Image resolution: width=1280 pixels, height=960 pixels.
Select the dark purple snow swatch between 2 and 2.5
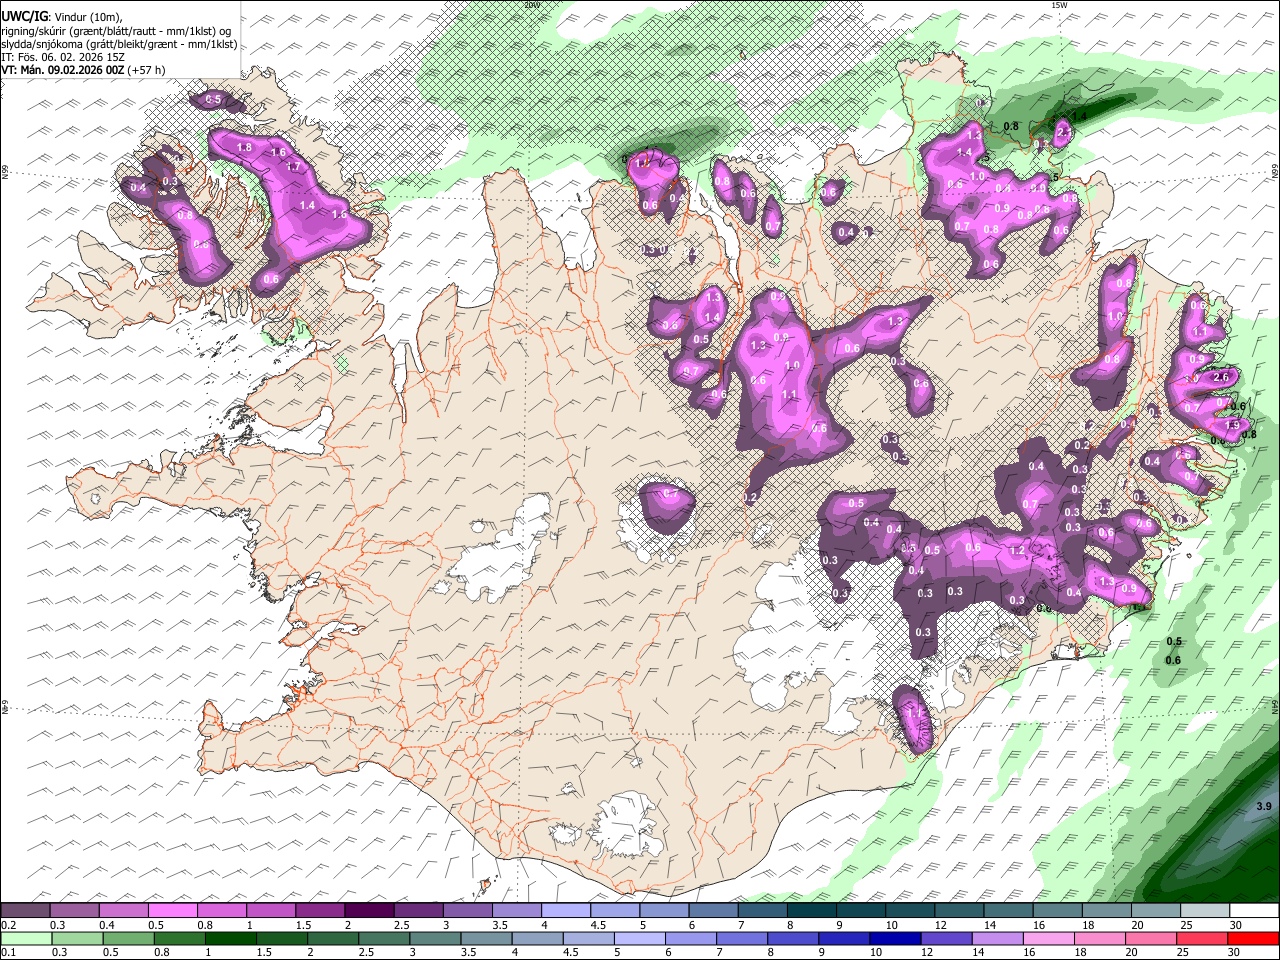tap(369, 911)
